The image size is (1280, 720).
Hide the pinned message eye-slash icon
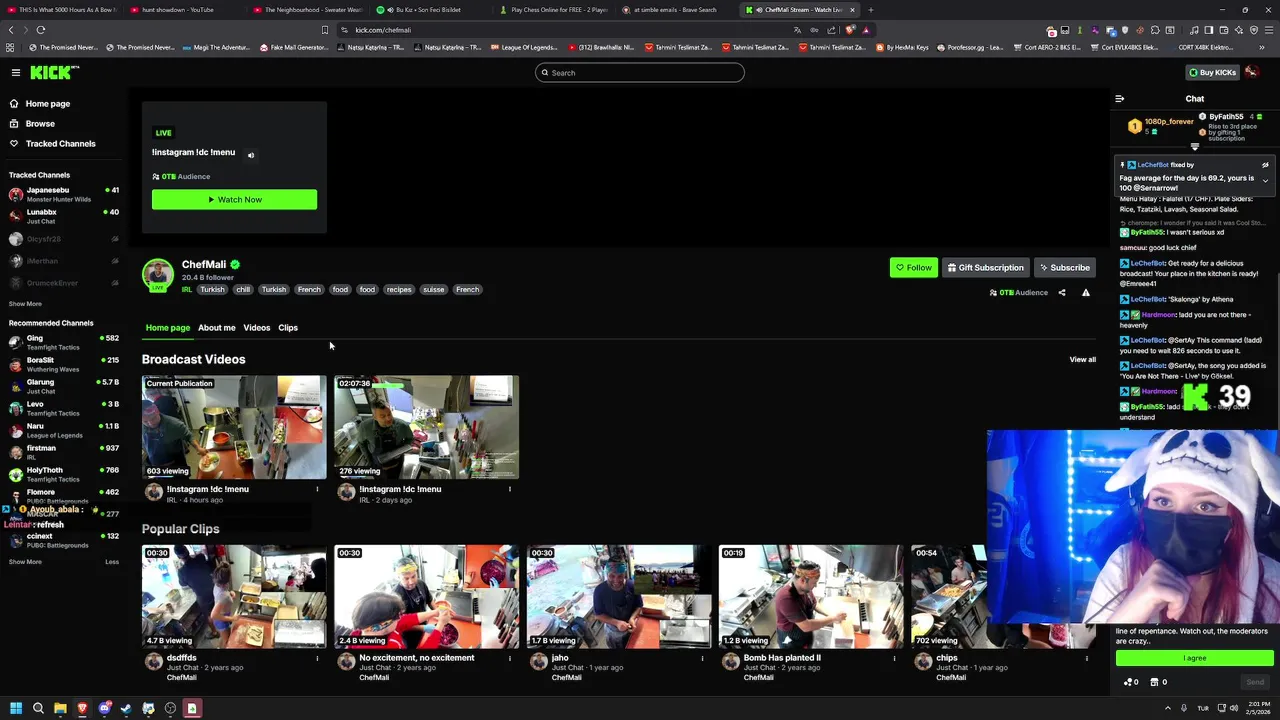(1265, 165)
